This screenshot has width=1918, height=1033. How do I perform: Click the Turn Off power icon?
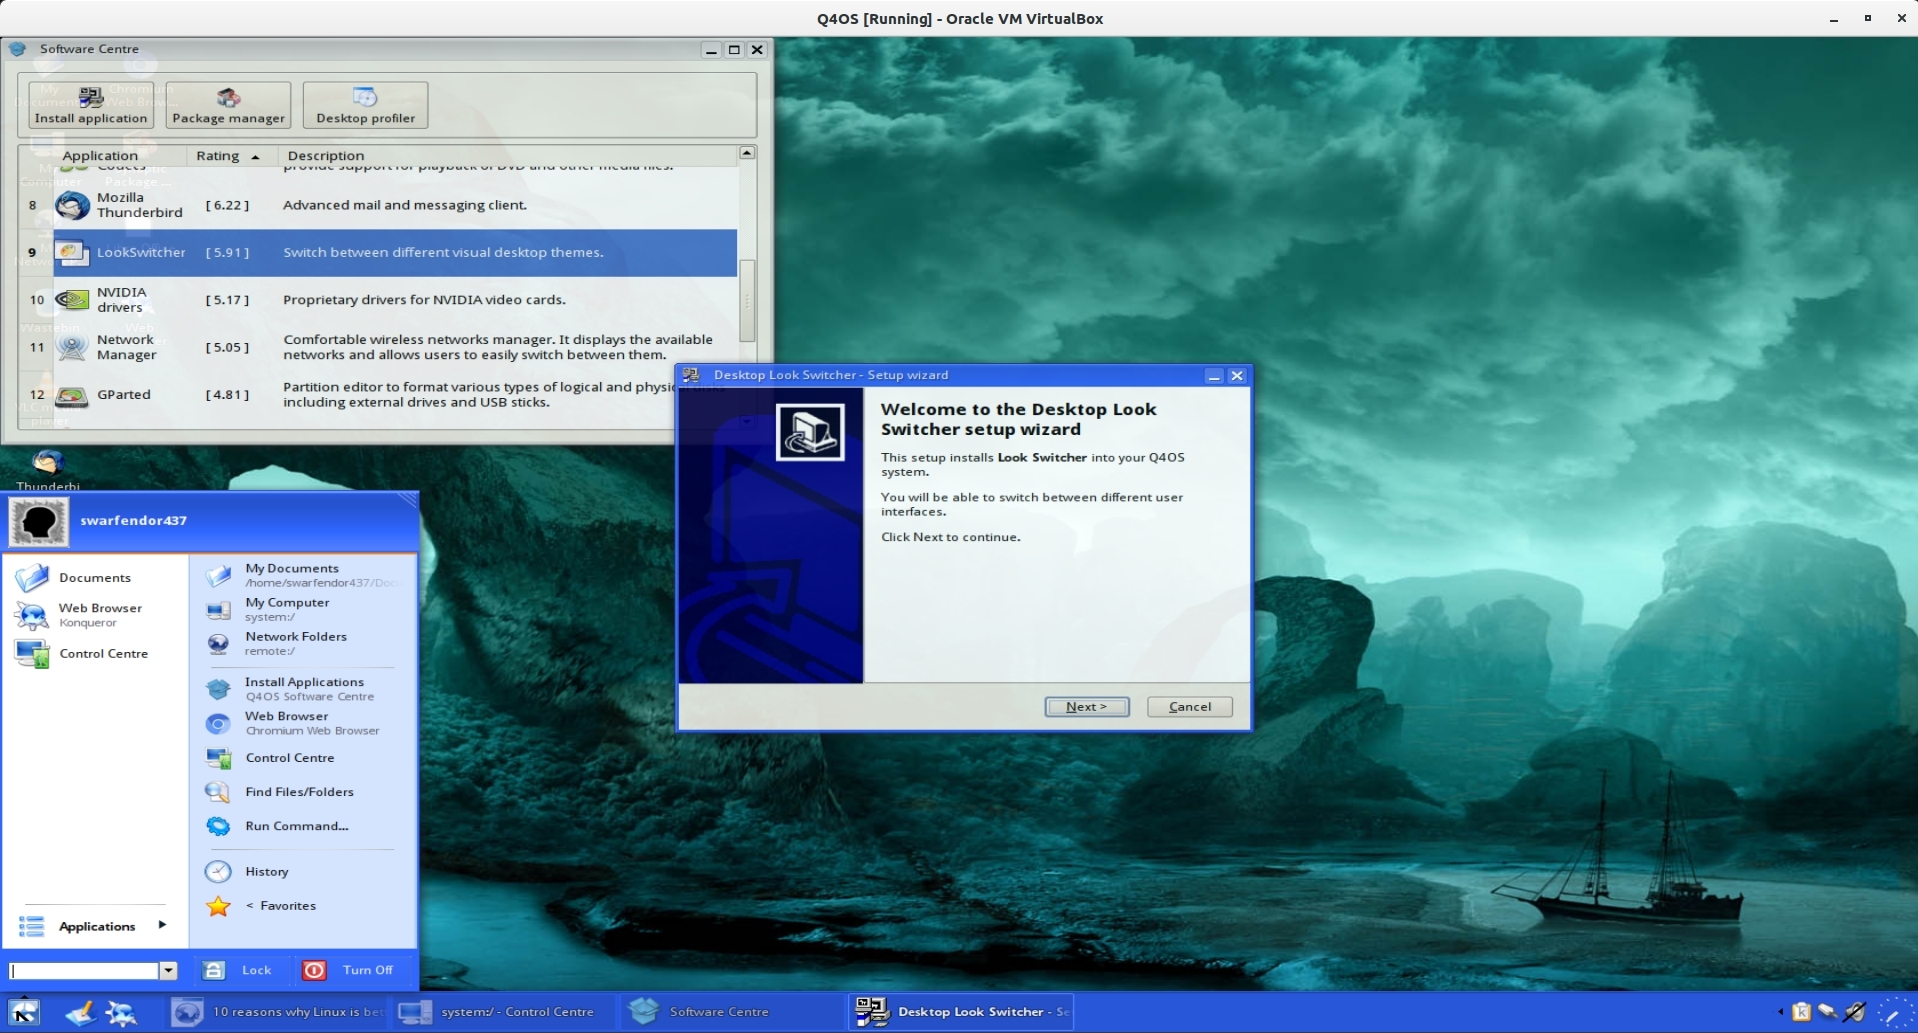click(314, 970)
